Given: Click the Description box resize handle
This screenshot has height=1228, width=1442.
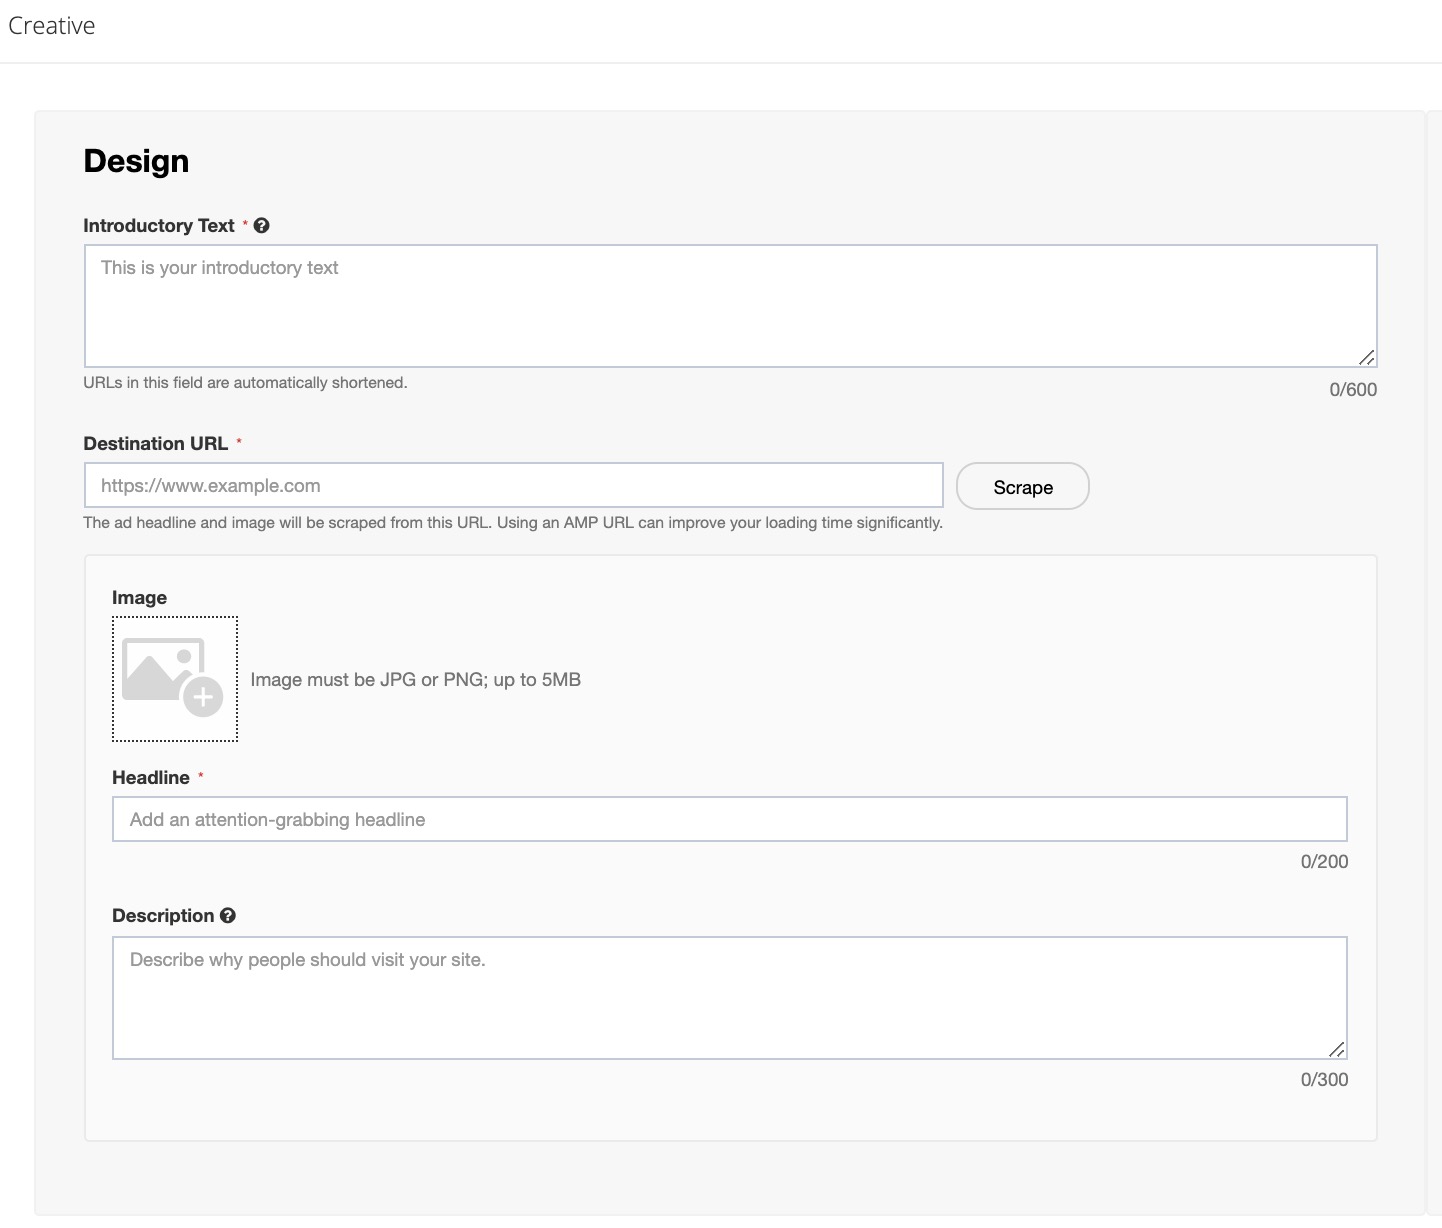Looking at the screenshot, I should (x=1336, y=1049).
